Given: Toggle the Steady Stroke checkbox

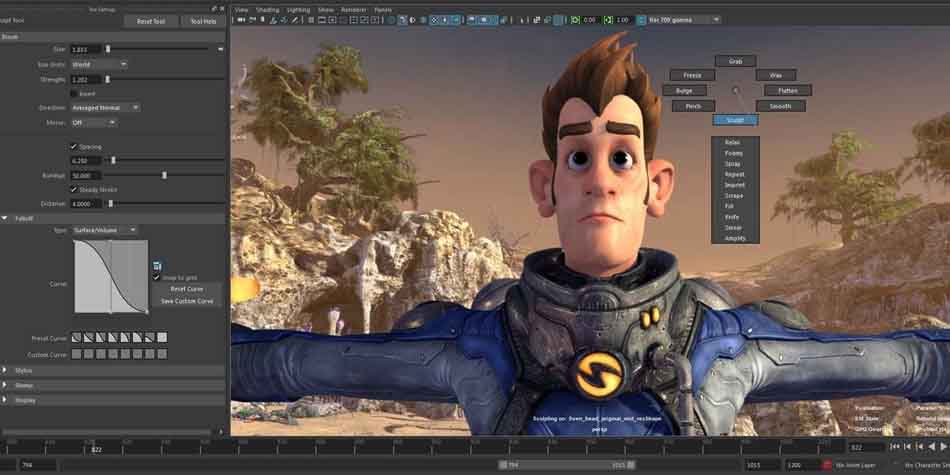Looking at the screenshot, I should (74, 189).
